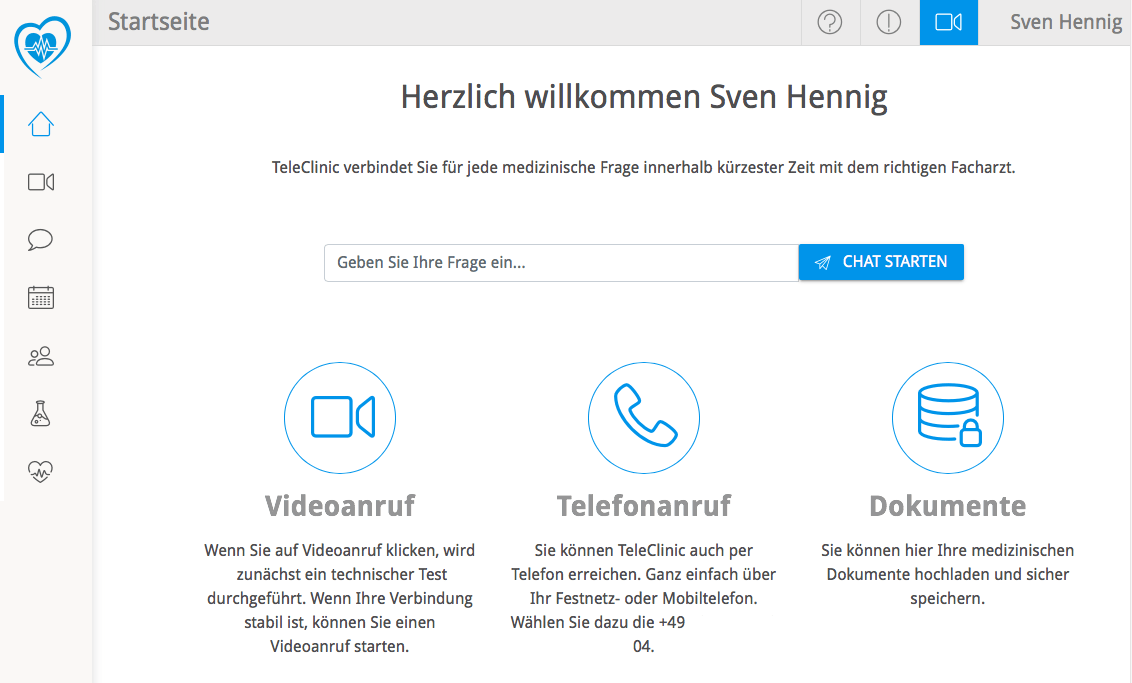Click the large Telefonanruf phone circle icon
Image resolution: width=1132 pixels, height=683 pixels.
(x=644, y=417)
